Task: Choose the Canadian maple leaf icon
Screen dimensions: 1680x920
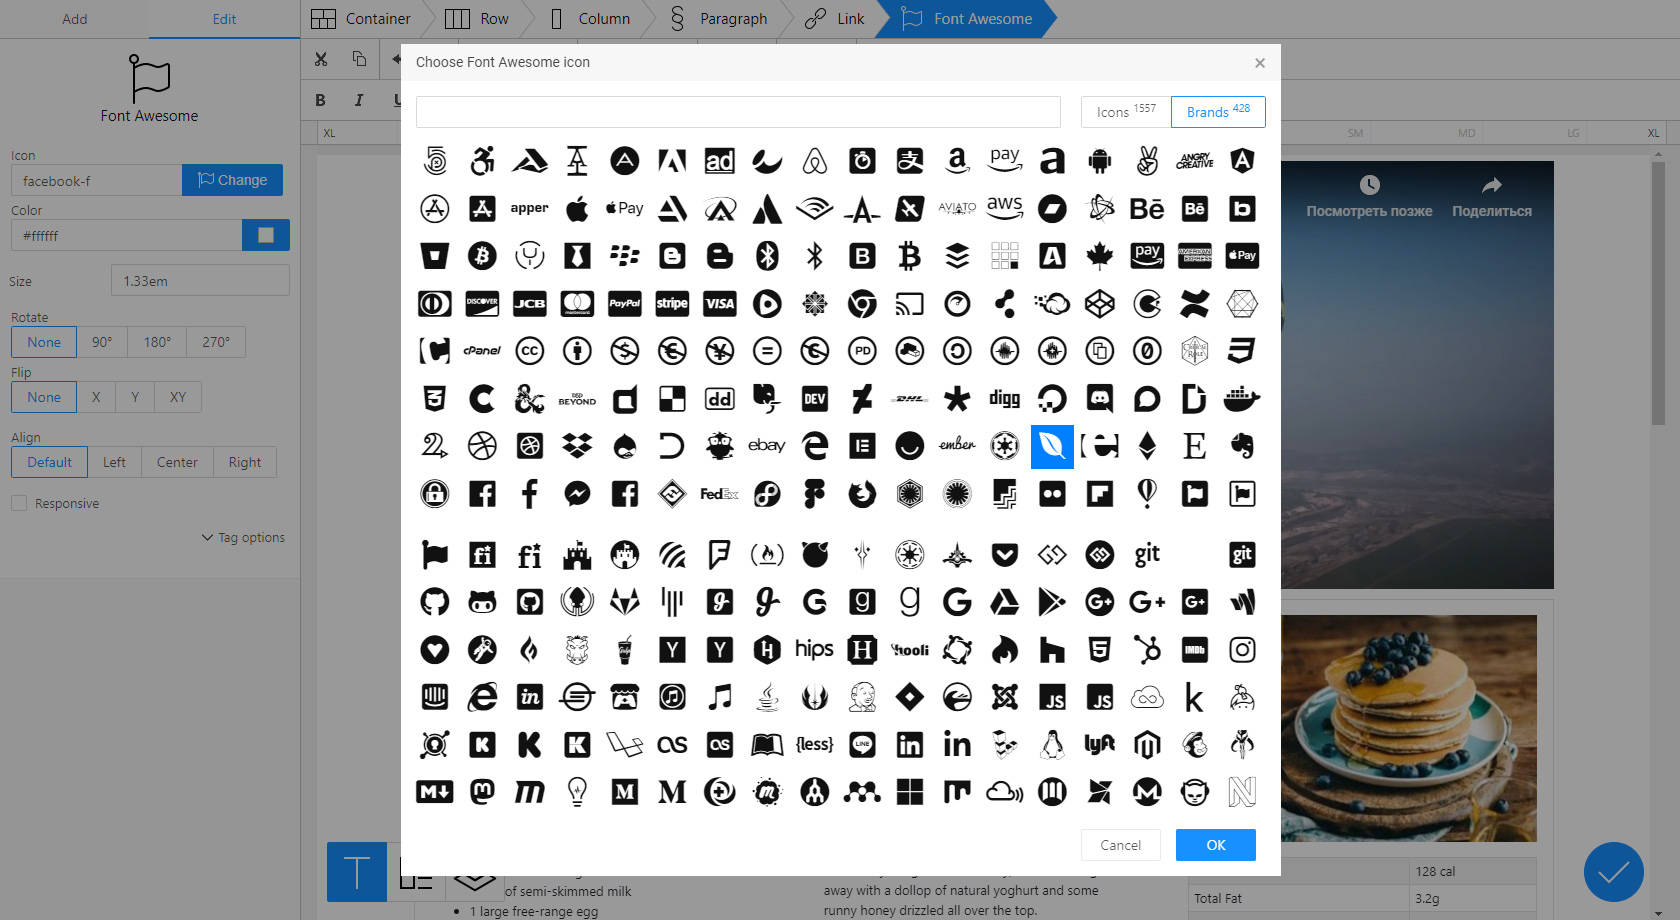Action: click(1100, 256)
